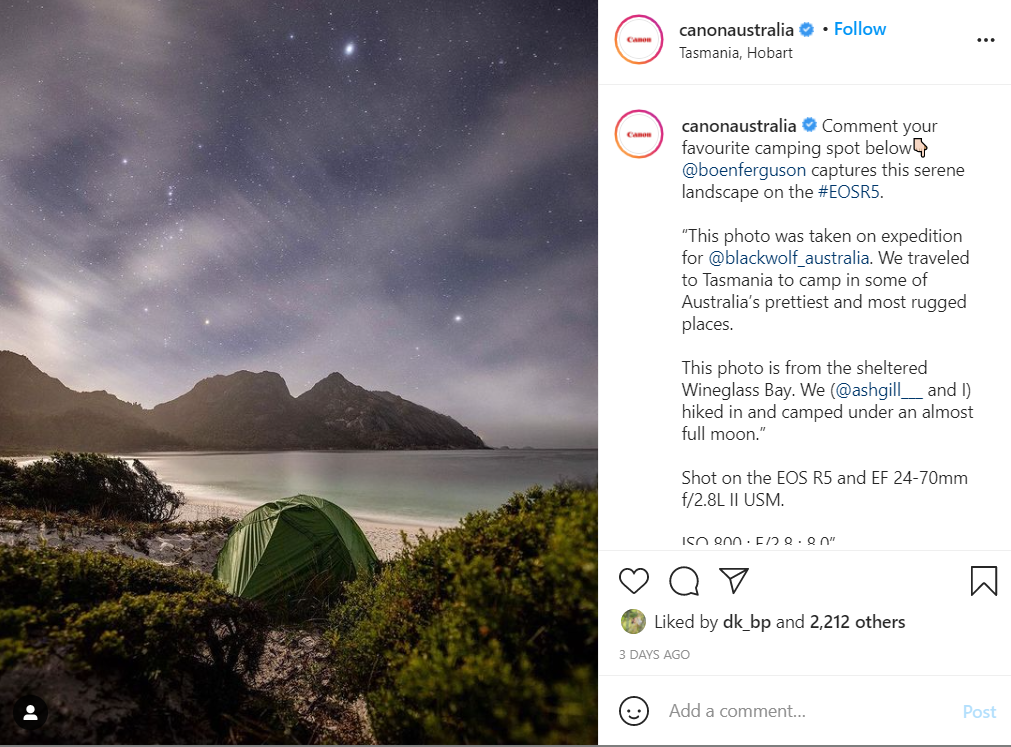The image size is (1011, 747).
Task: Save post with the bookmark icon
Action: (984, 581)
